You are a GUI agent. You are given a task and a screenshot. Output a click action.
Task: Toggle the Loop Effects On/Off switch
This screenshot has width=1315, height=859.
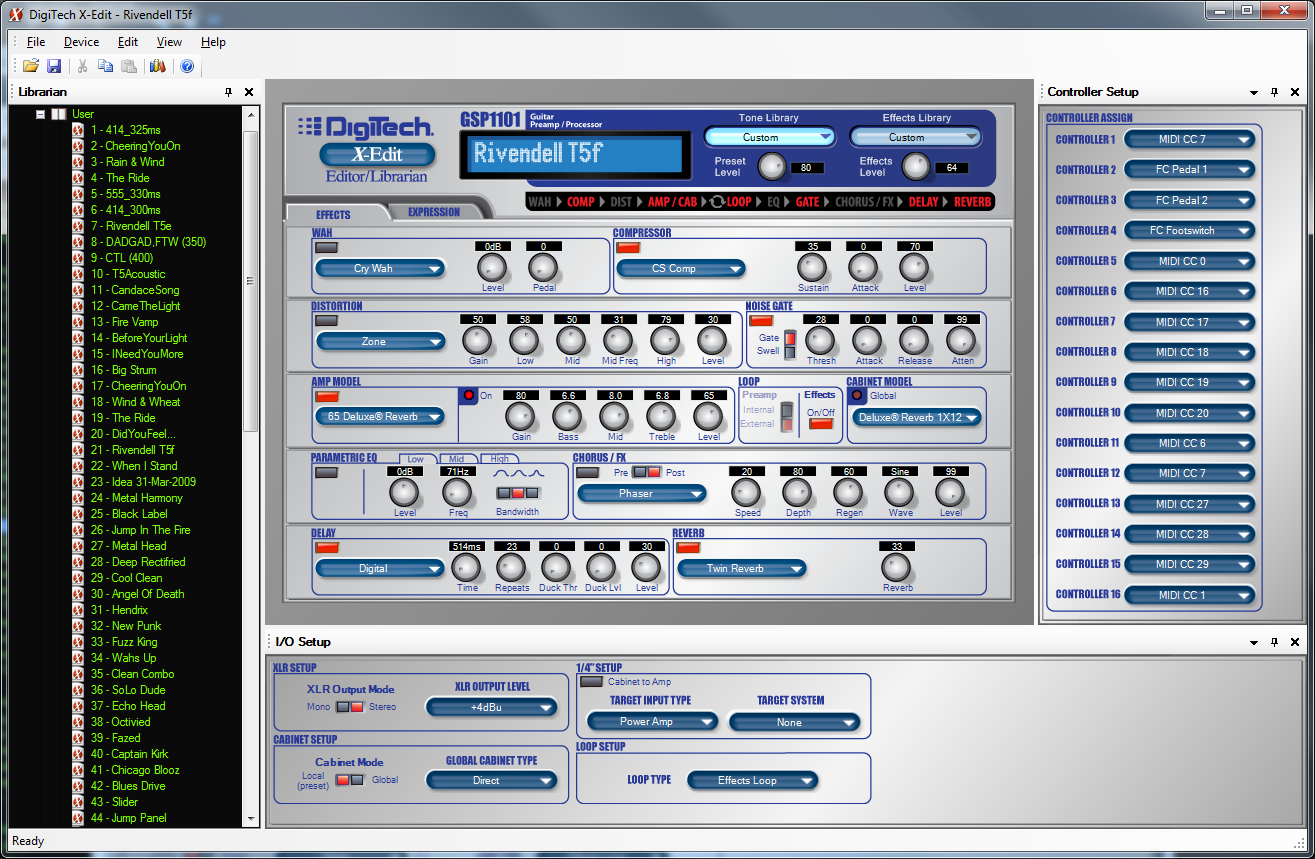tap(821, 424)
